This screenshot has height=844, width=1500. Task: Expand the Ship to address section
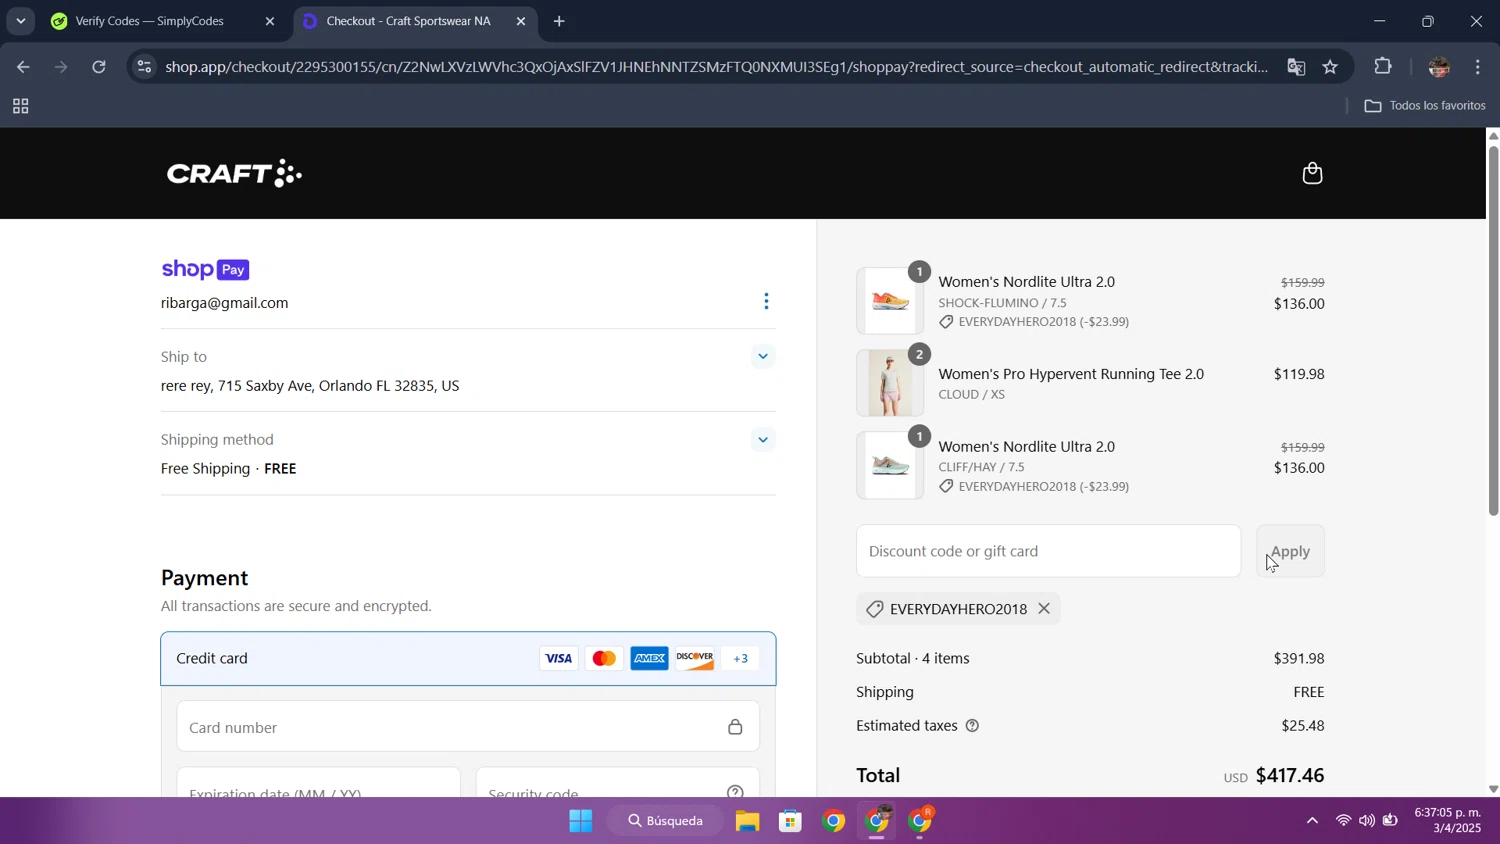coord(763,356)
